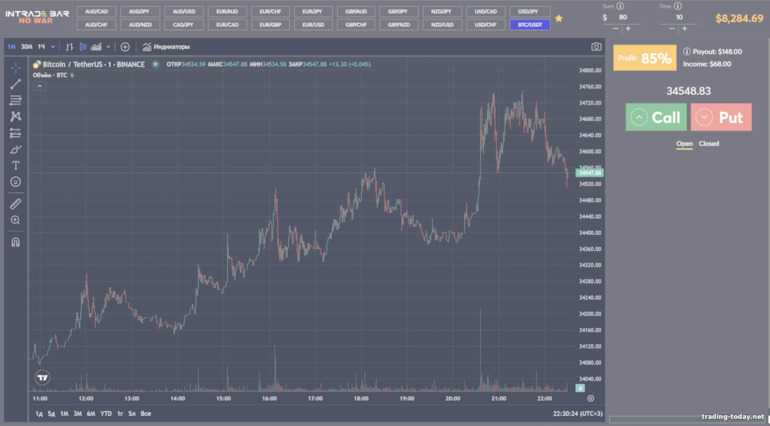Add a symbol to compare with plus icon
The width and height of the screenshot is (770, 426).
(125, 47)
